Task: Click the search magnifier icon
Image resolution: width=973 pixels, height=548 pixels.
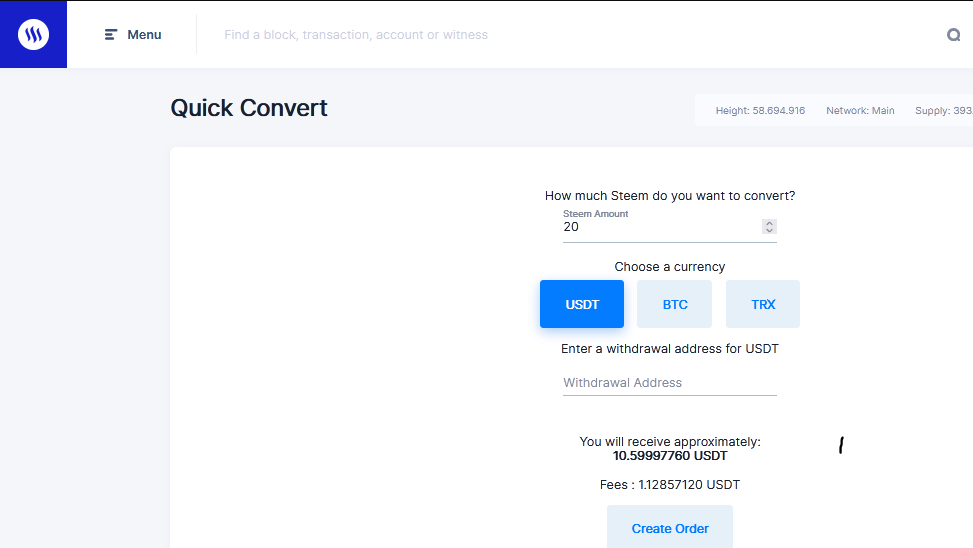Action: (x=953, y=35)
